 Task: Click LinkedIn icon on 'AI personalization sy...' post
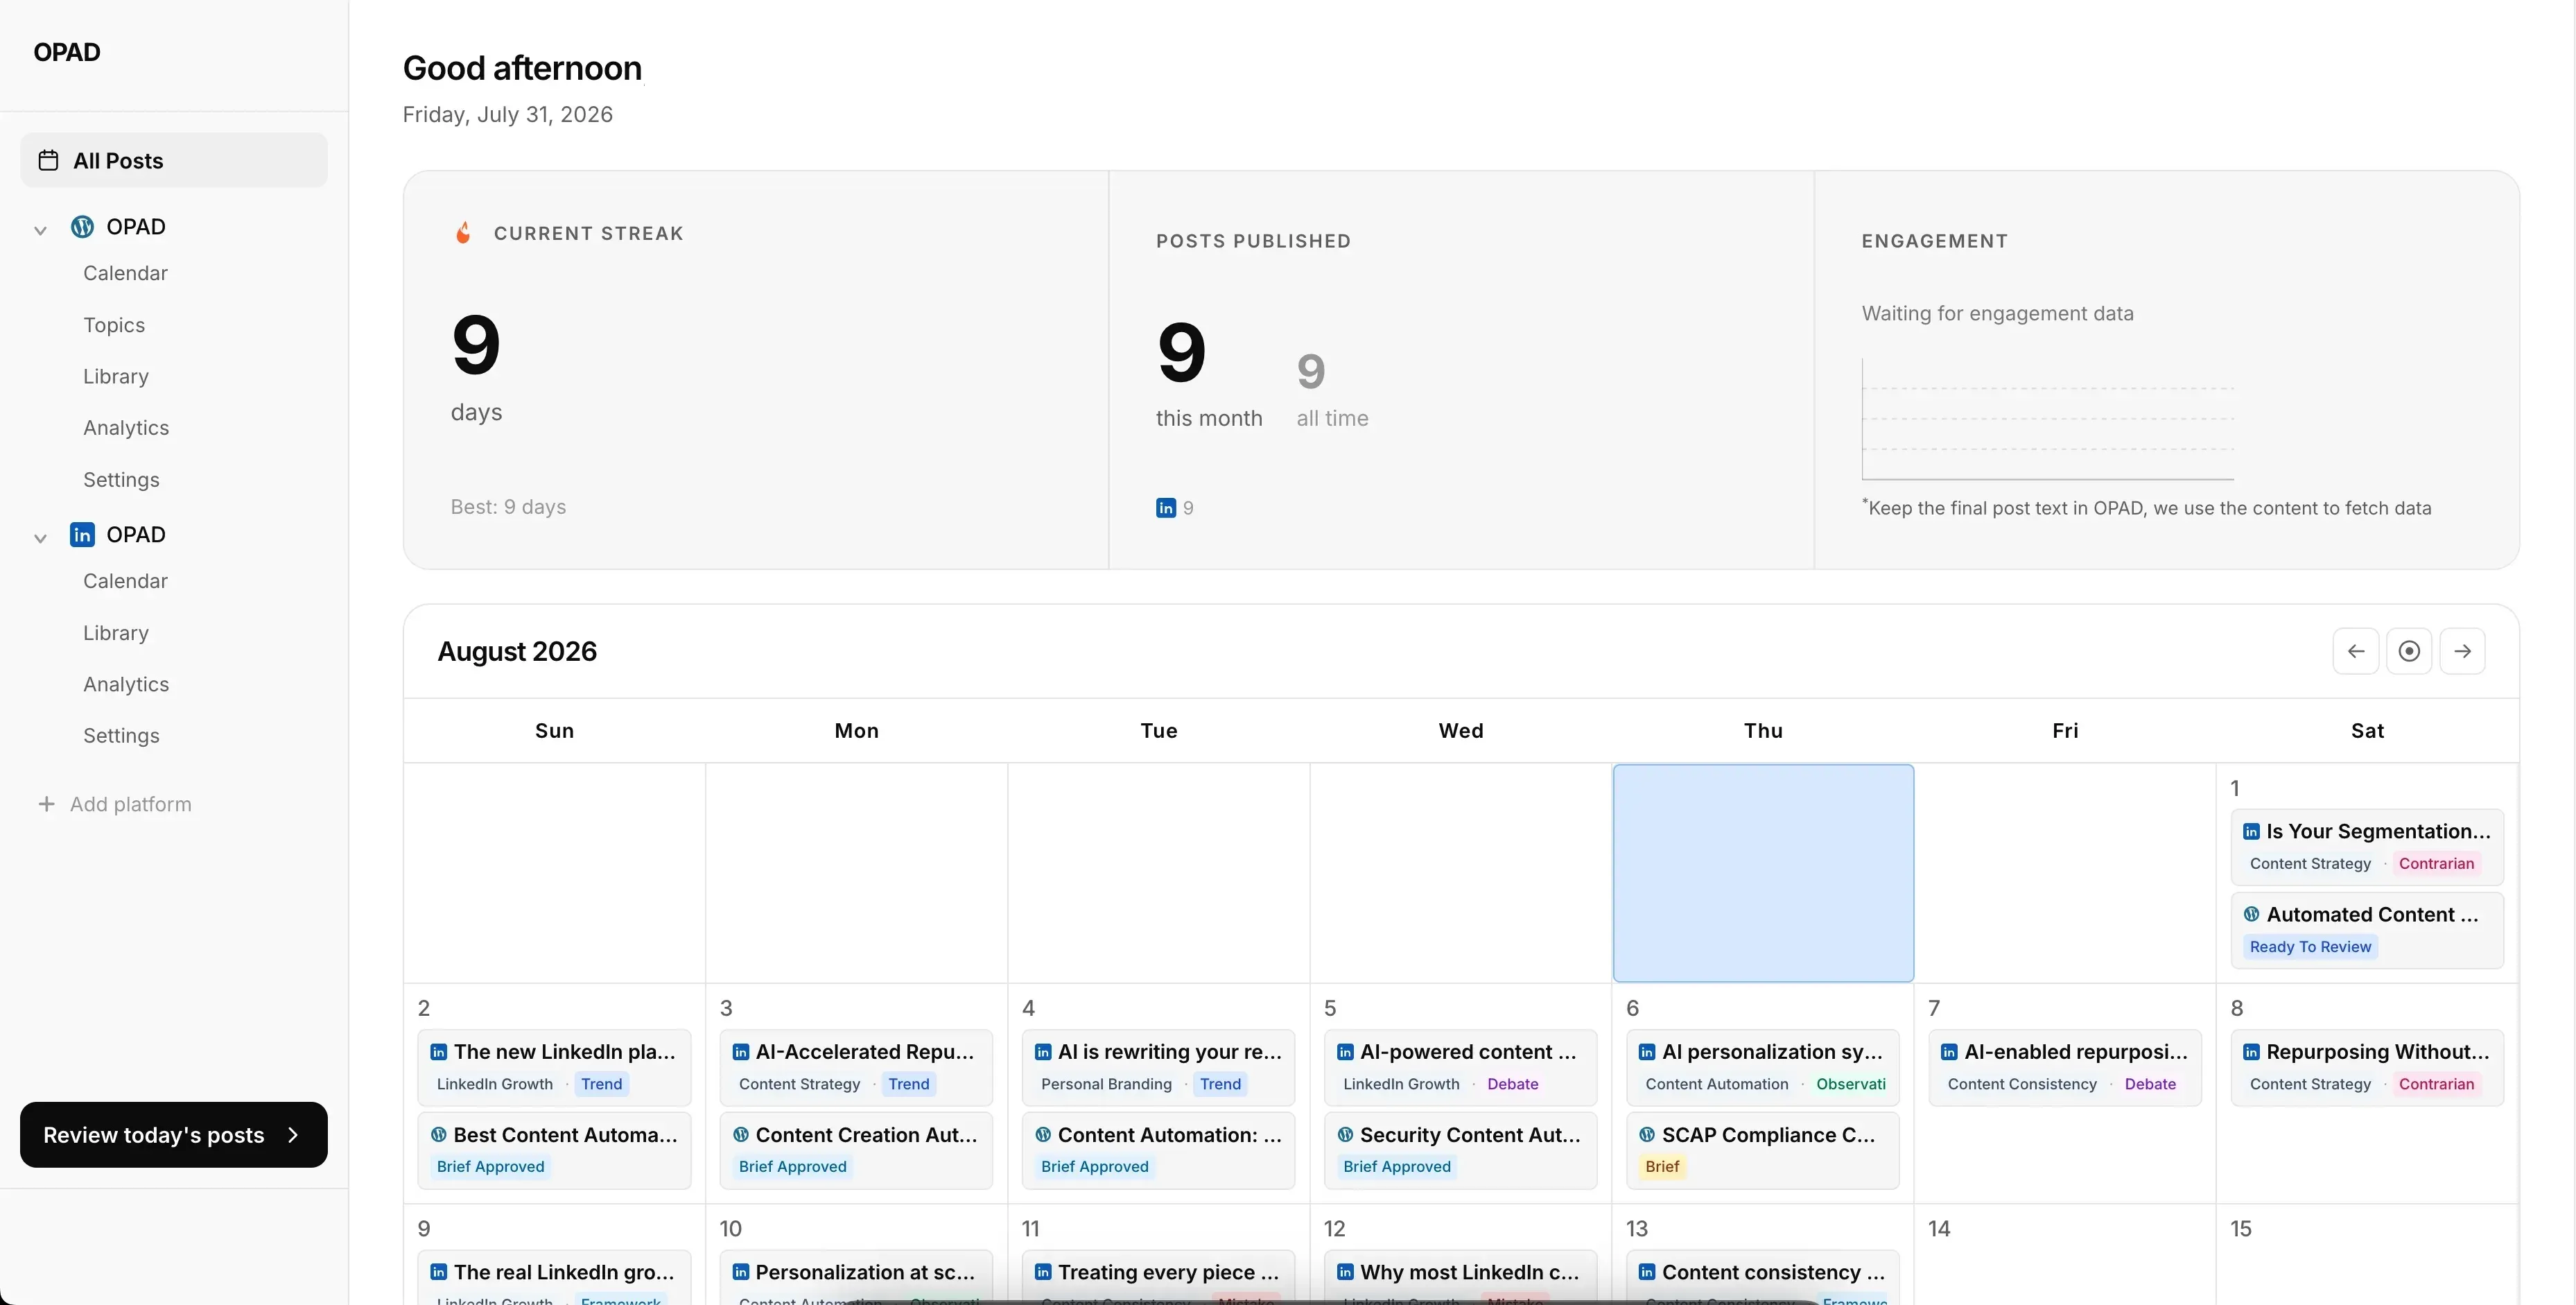[1647, 1052]
